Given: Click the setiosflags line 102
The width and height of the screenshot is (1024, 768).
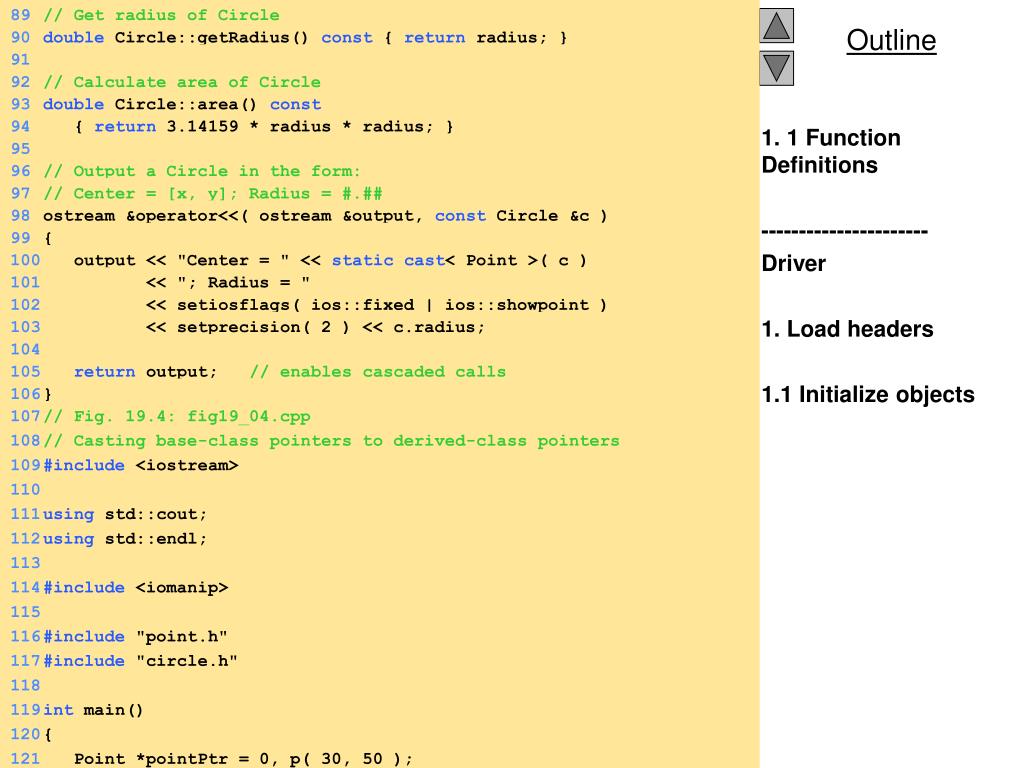Looking at the screenshot, I should (x=376, y=305).
